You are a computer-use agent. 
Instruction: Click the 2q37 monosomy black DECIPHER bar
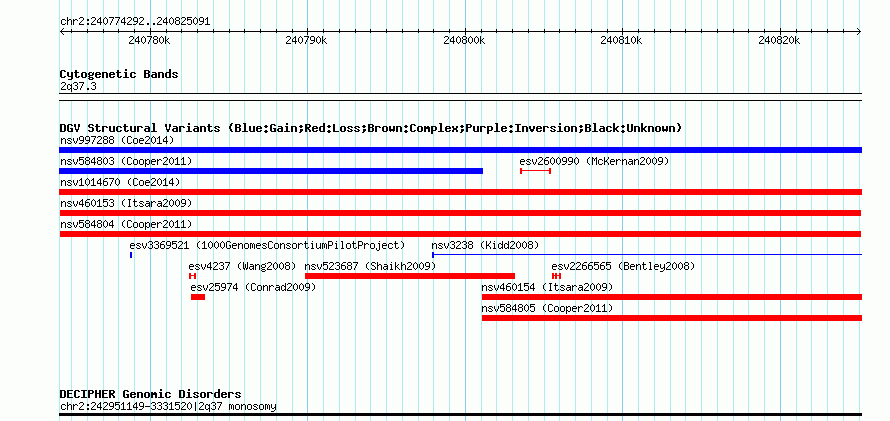click(x=460, y=415)
